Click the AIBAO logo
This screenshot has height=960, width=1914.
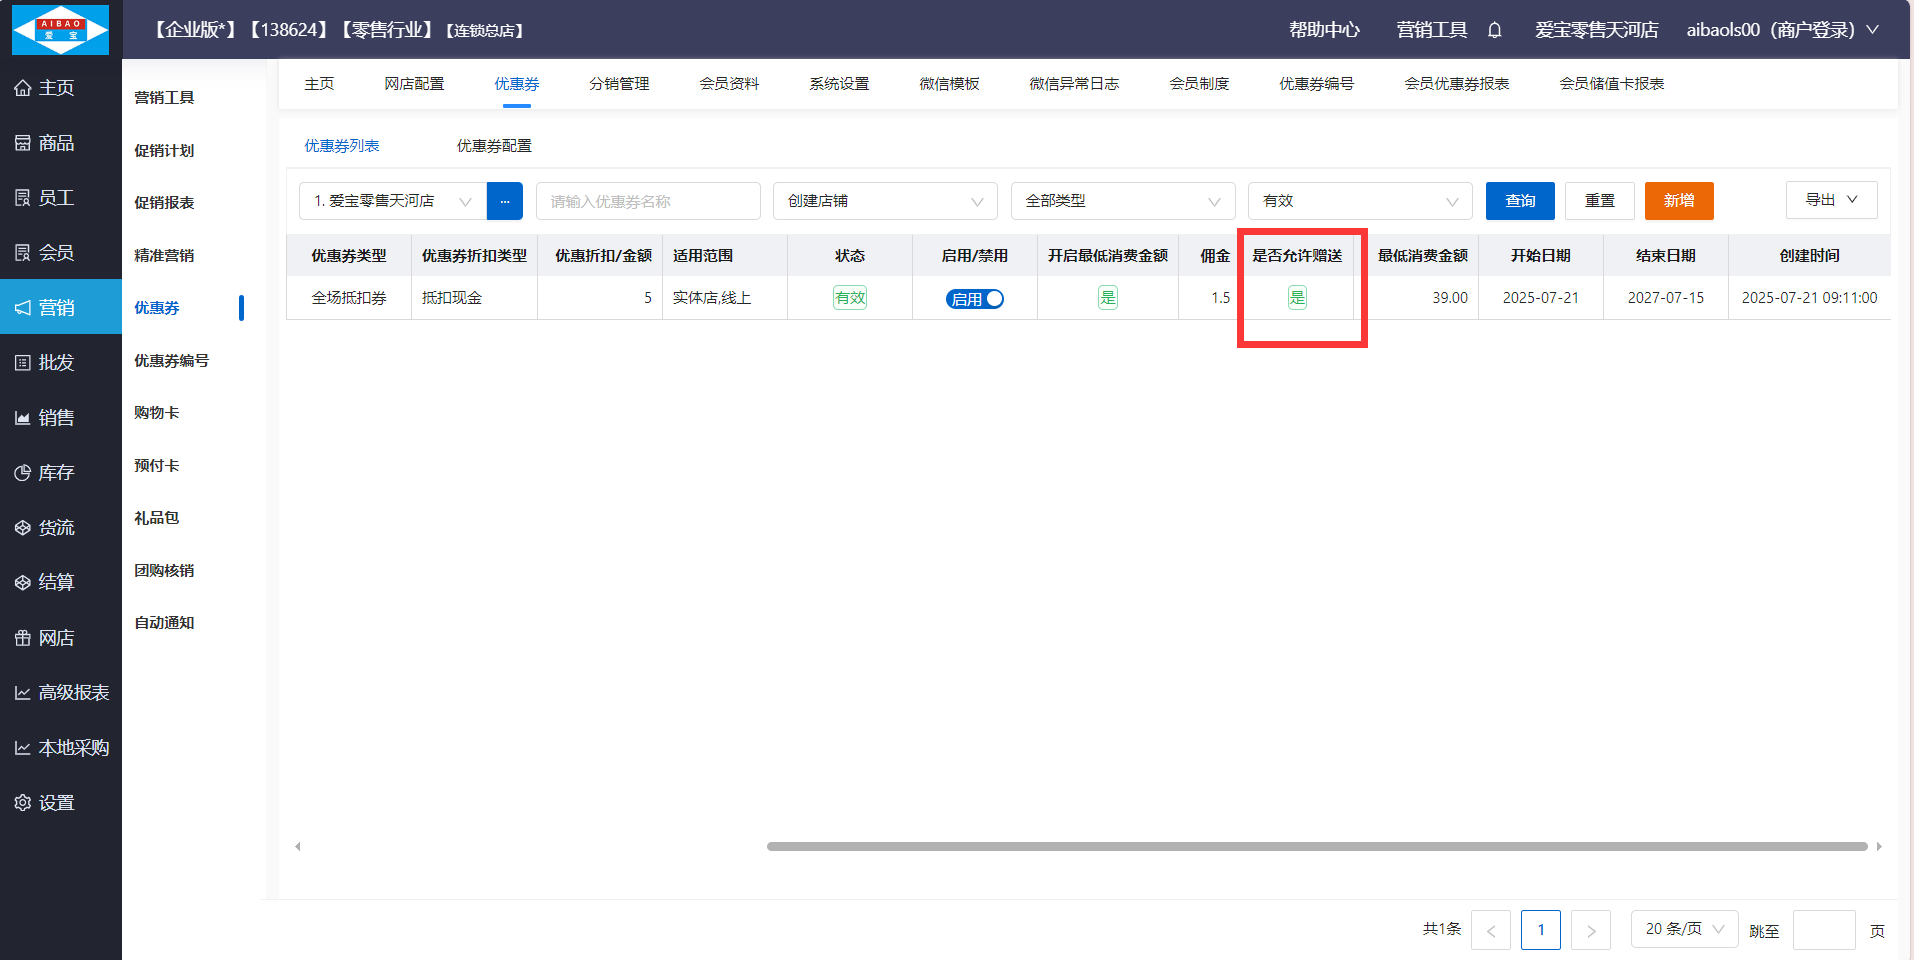[x=60, y=30]
